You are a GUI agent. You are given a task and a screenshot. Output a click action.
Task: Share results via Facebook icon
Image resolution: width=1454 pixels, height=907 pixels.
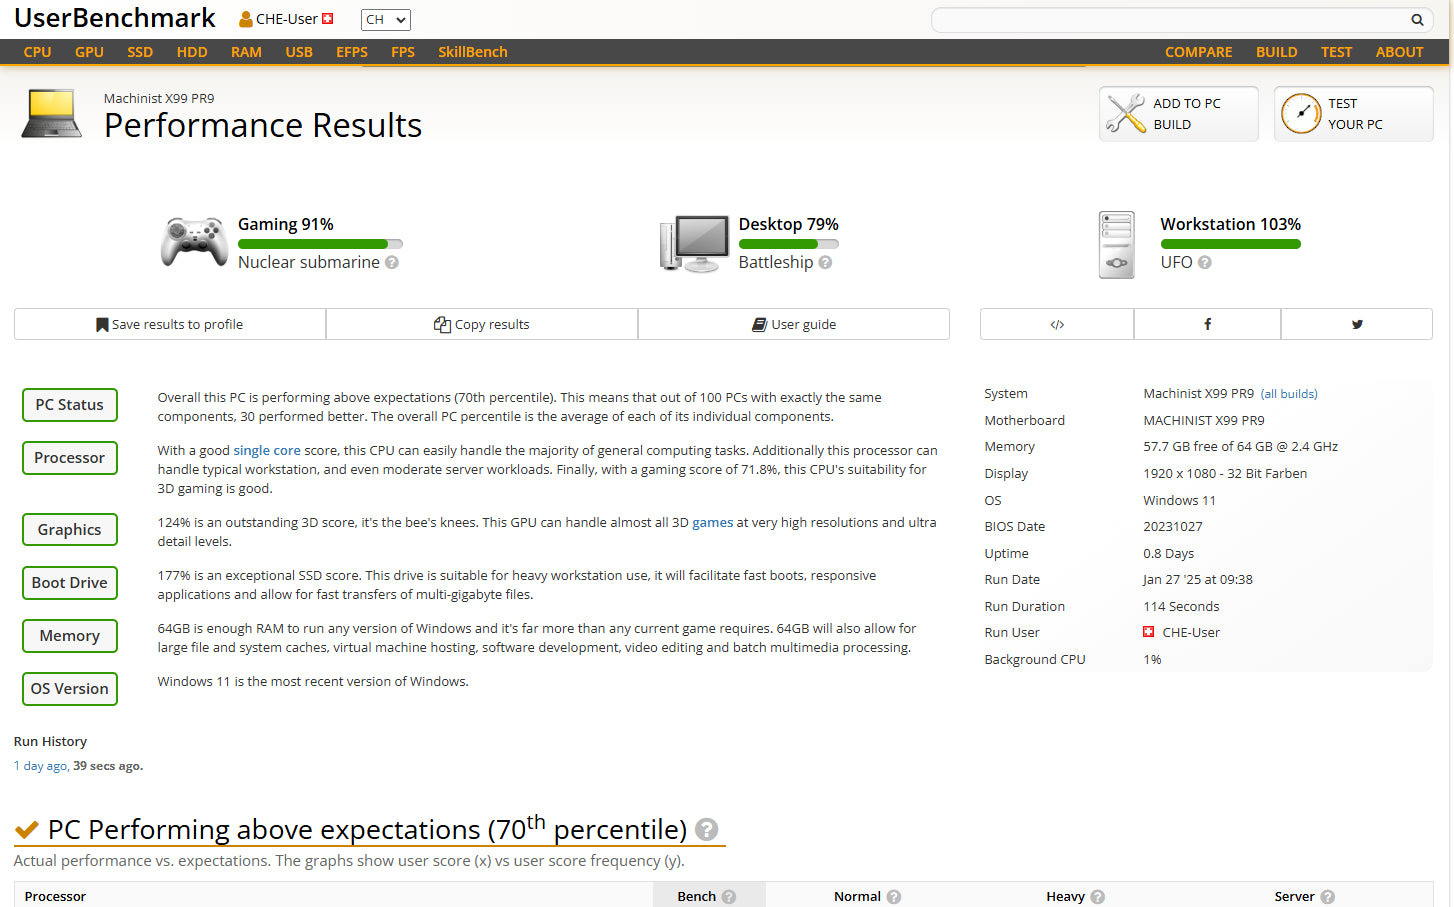1207,324
